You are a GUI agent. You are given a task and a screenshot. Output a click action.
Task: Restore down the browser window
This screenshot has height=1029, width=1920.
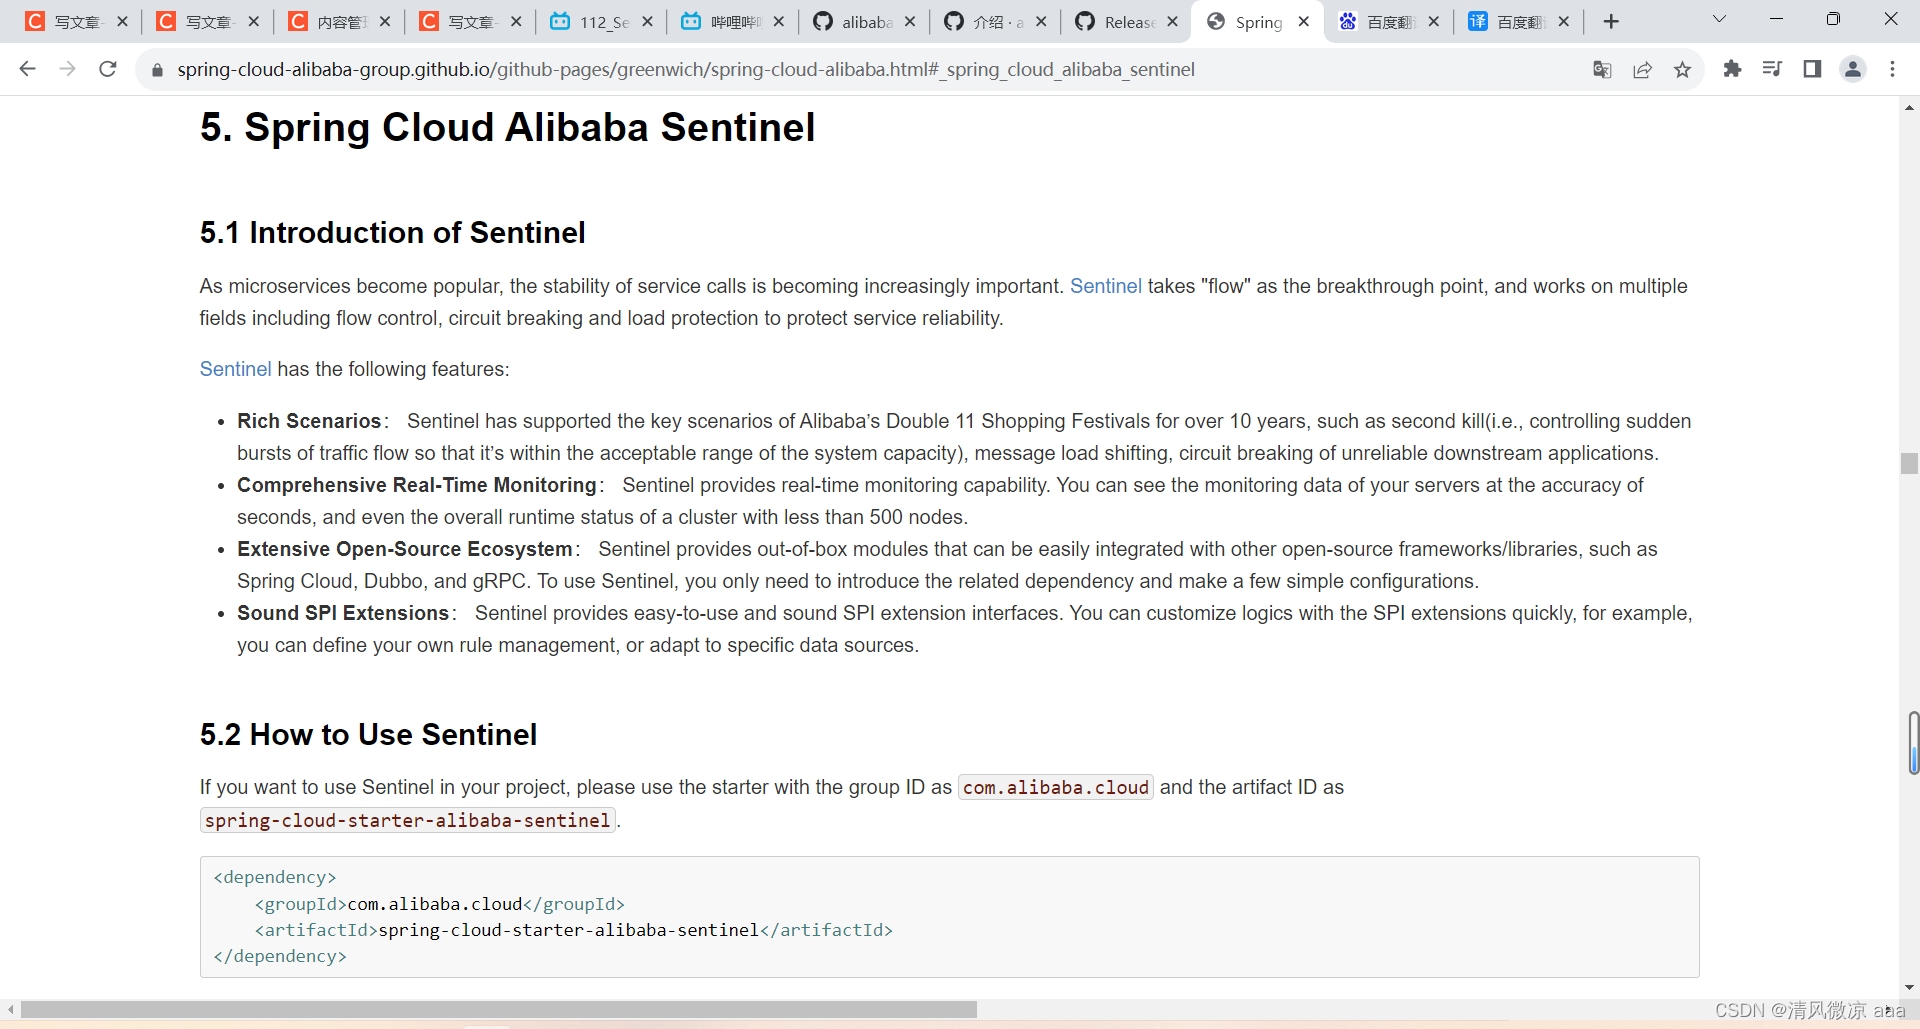pos(1833,19)
